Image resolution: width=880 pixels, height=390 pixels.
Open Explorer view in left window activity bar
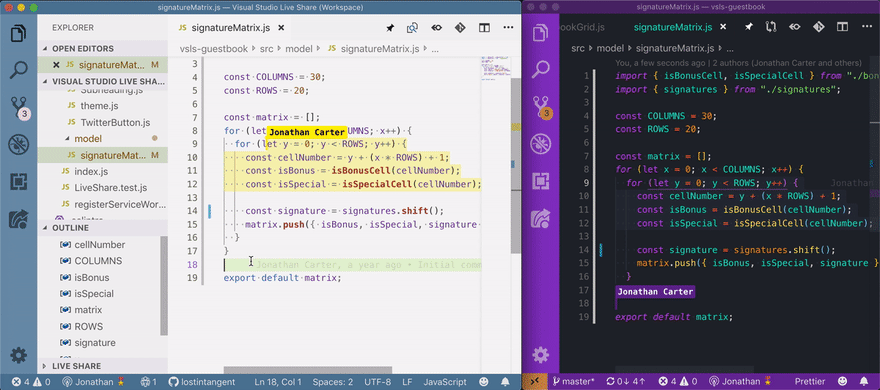(19, 33)
